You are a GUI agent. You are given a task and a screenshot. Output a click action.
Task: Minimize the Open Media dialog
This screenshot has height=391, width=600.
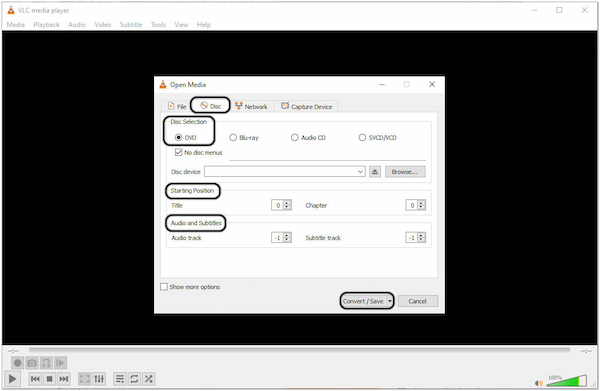pos(382,84)
